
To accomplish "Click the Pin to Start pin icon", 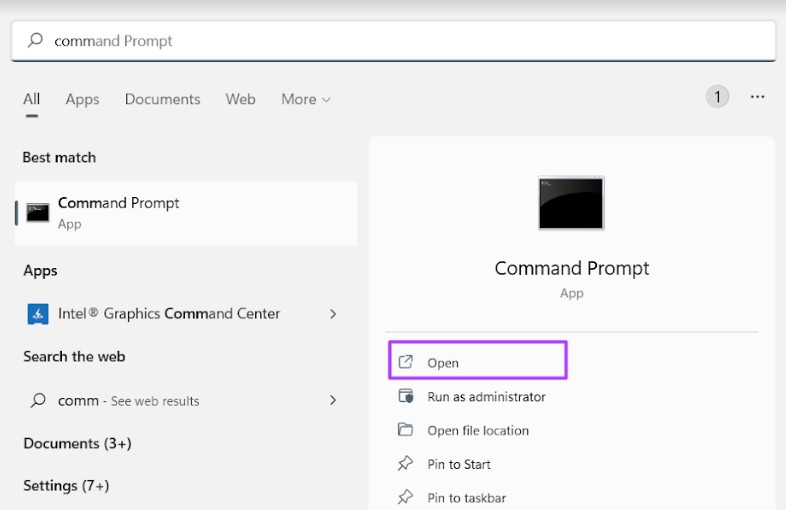I will (x=406, y=464).
